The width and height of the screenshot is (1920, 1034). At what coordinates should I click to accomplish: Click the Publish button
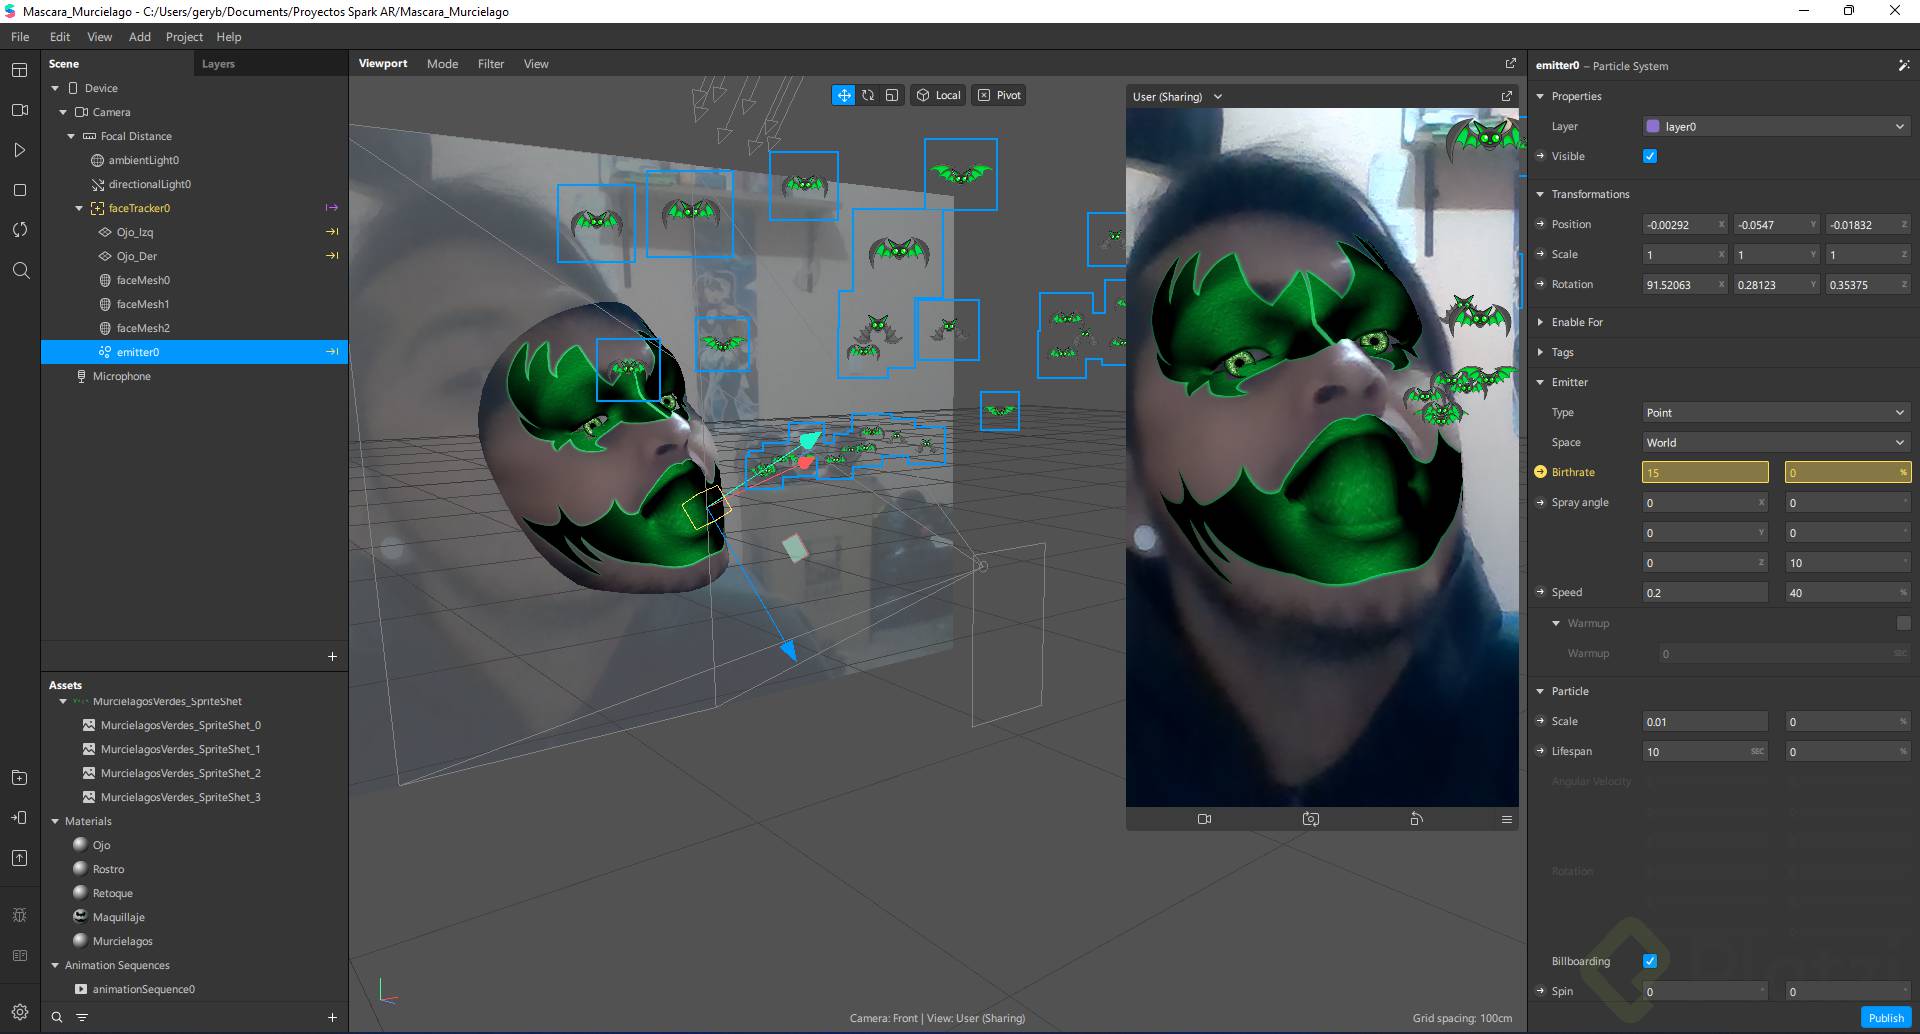click(1886, 1018)
